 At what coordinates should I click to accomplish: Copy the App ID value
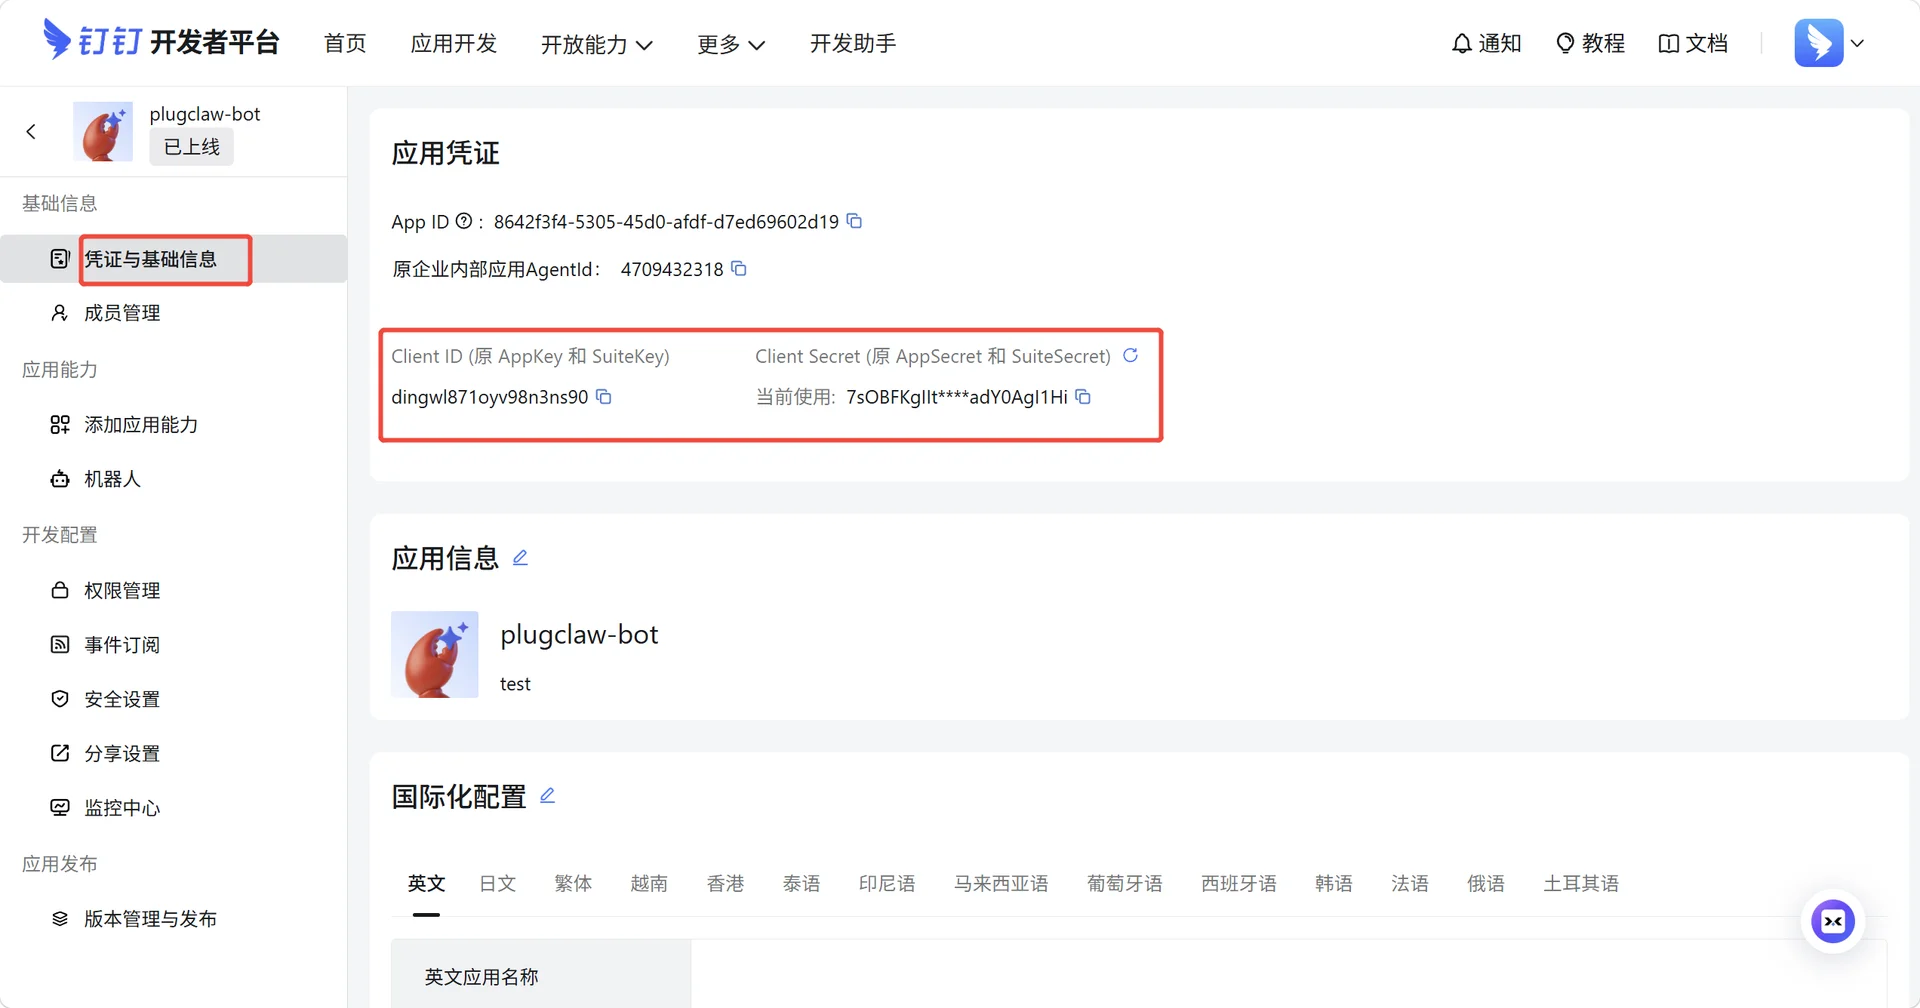854,221
